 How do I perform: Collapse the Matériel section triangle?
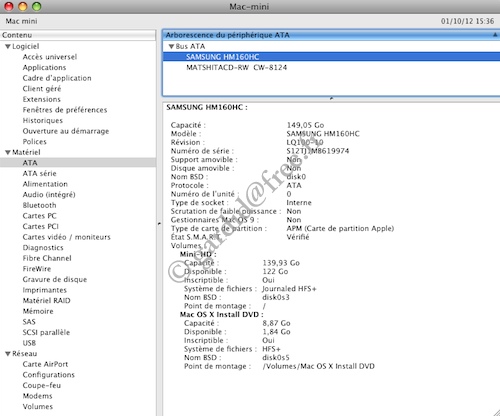(x=8, y=153)
